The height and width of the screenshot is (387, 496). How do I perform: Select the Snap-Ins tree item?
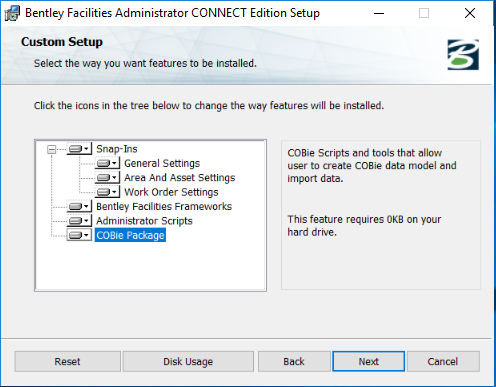(117, 149)
